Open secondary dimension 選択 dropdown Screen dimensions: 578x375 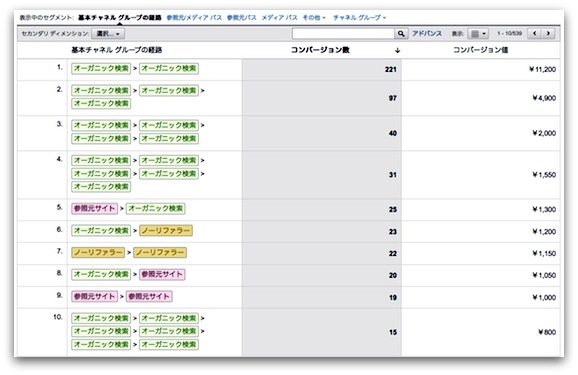(108, 34)
